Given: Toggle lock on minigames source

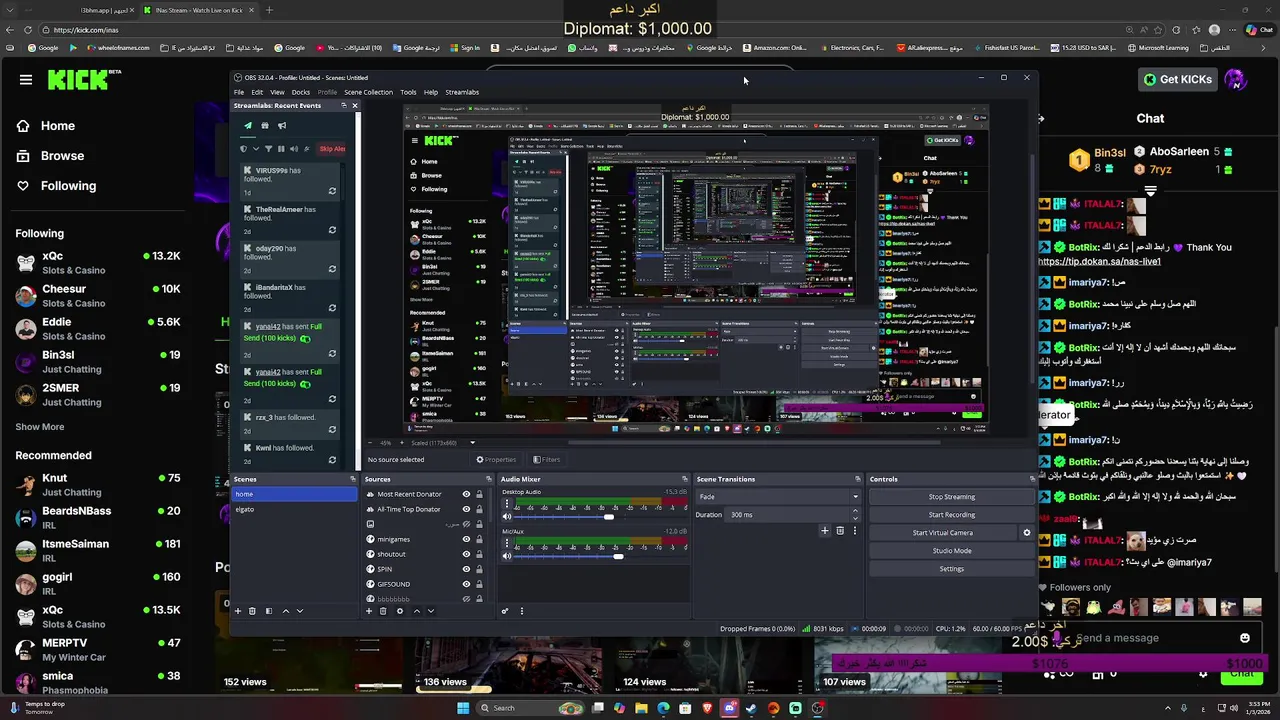Looking at the screenshot, I should 479,539.
